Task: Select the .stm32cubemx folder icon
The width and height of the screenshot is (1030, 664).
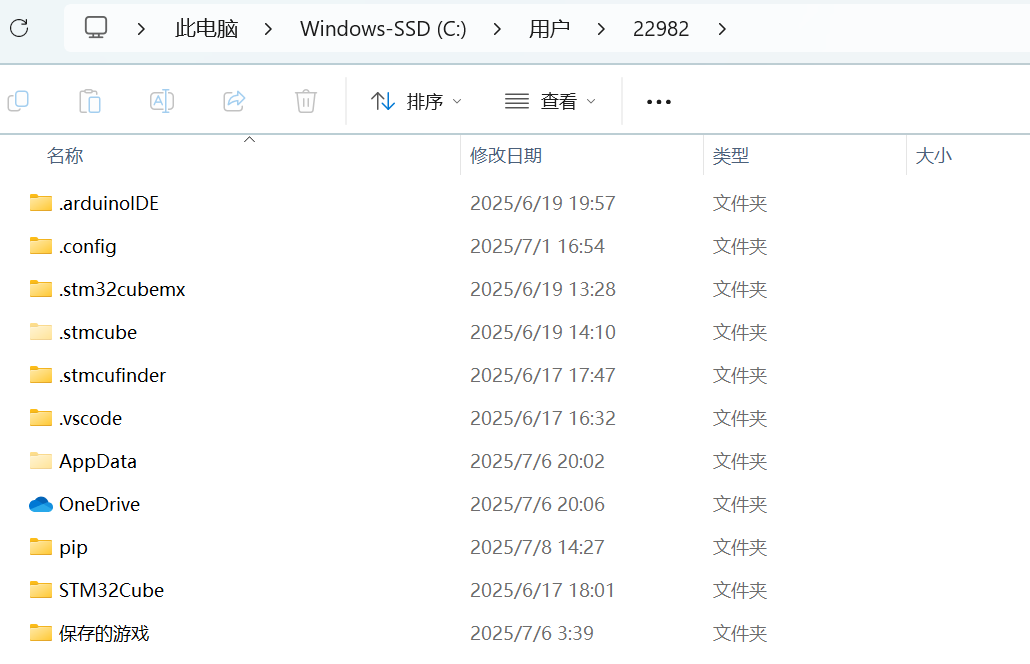Action: [x=41, y=289]
